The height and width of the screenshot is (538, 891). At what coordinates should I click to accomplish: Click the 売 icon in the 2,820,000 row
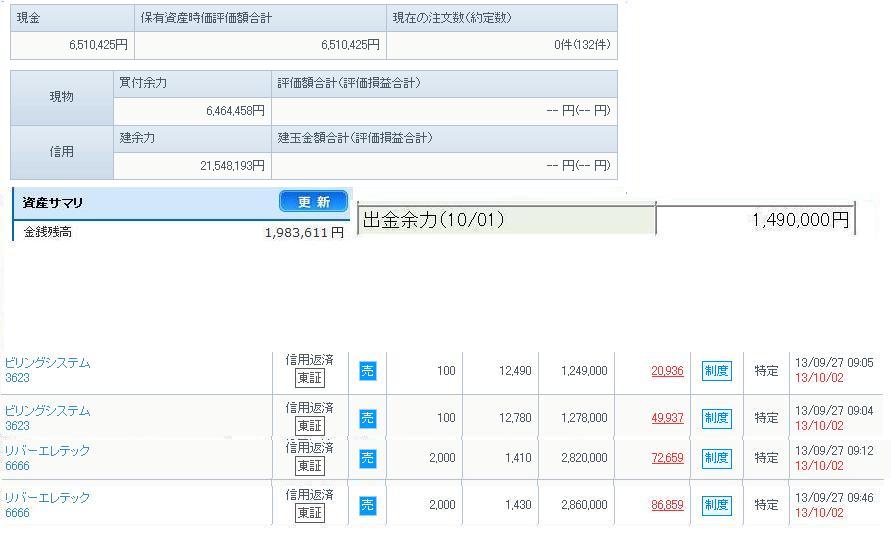pyautogui.click(x=368, y=458)
